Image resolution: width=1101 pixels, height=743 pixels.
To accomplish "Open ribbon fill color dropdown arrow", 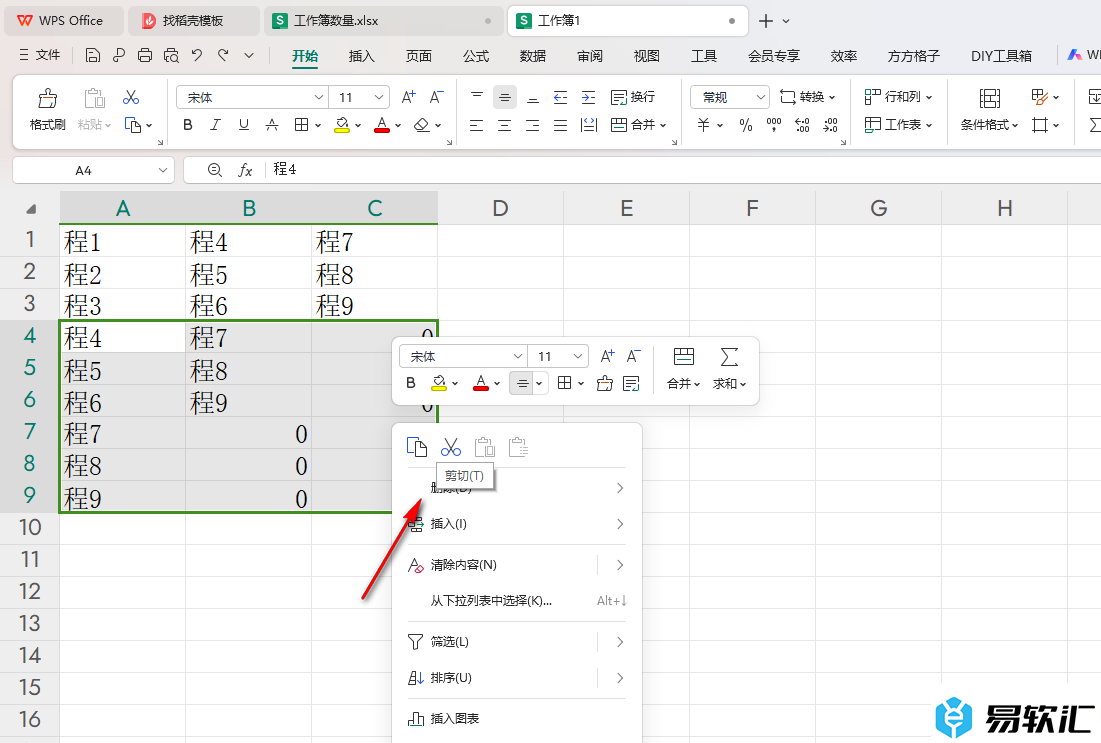I will point(358,126).
